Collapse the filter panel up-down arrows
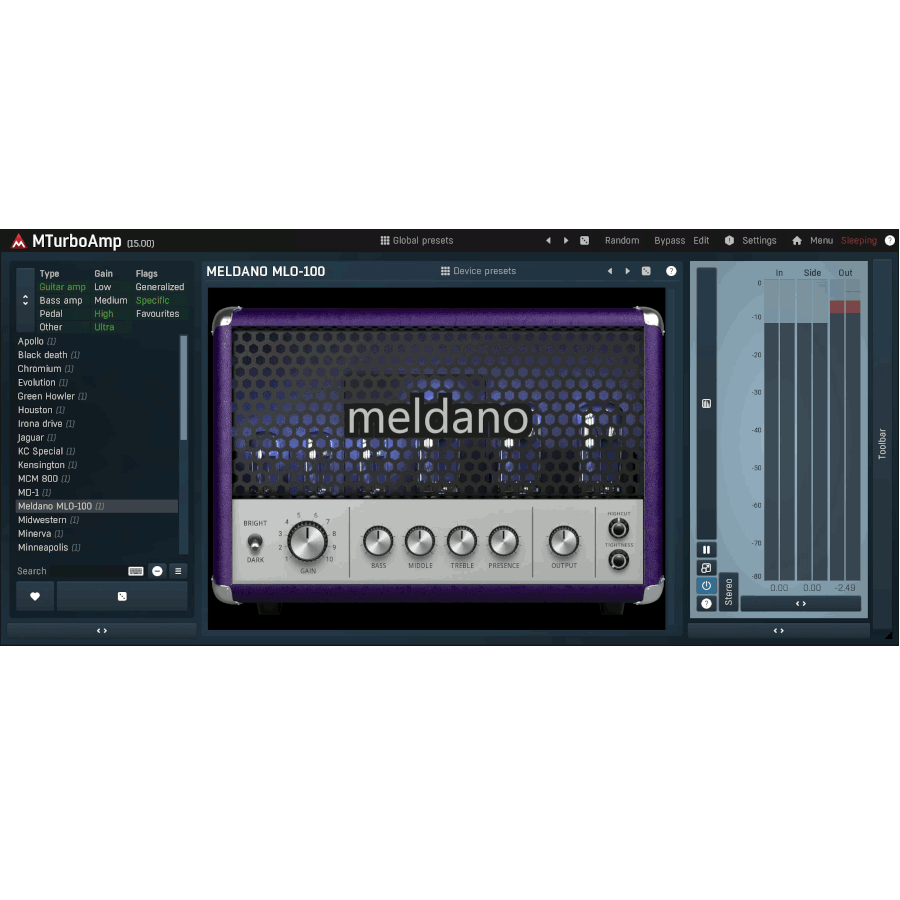 click(25, 300)
